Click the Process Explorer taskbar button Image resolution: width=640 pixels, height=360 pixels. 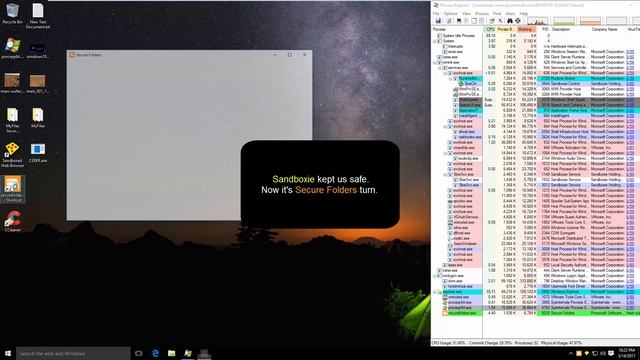point(188,353)
